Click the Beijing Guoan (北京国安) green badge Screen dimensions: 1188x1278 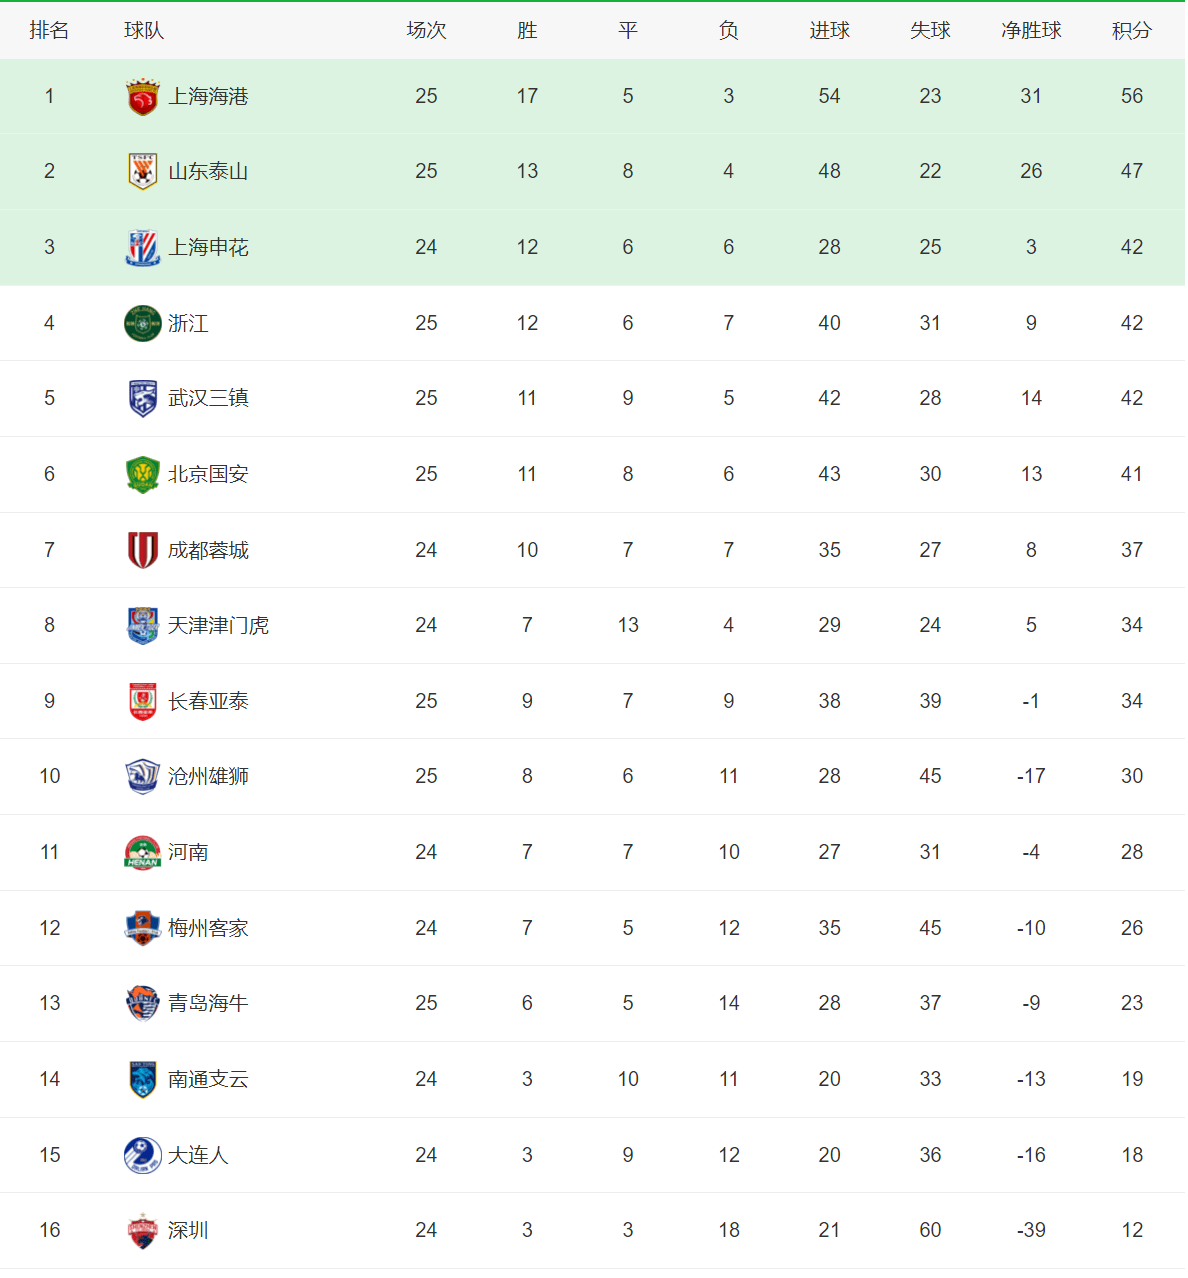143,475
